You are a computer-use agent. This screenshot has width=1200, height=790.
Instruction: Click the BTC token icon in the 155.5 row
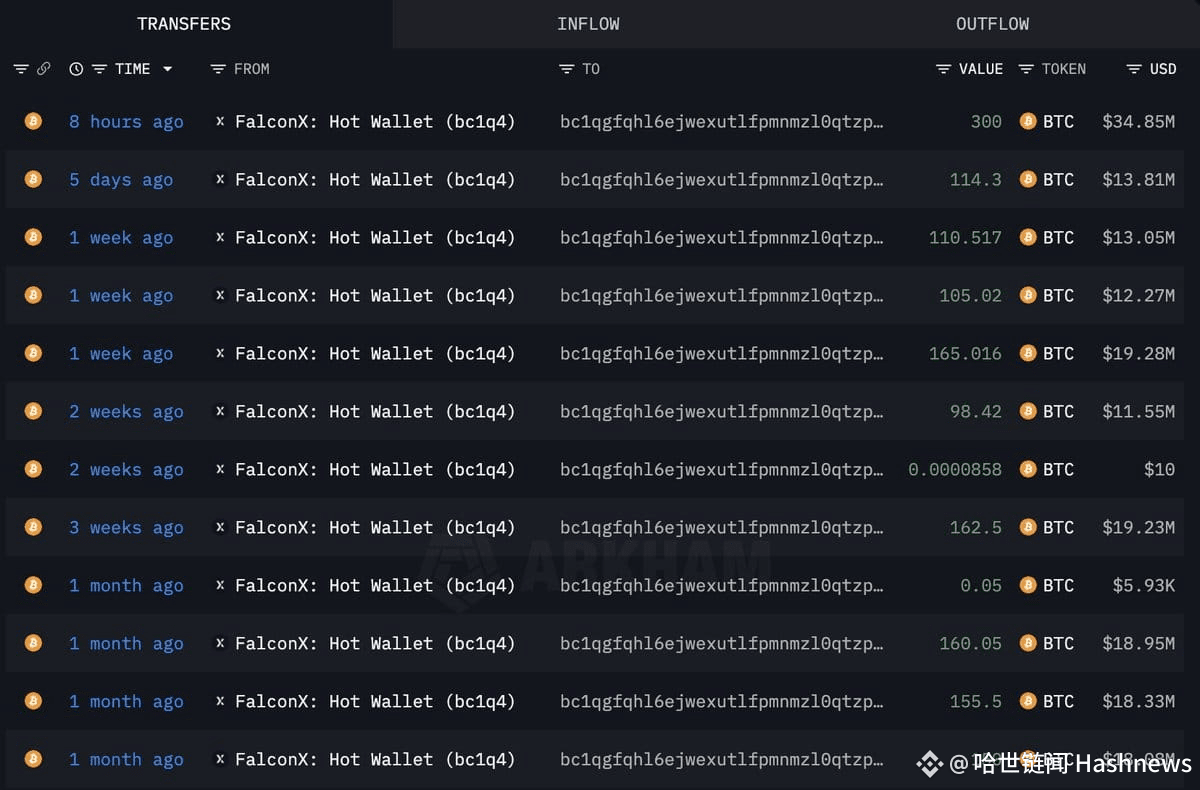point(1027,701)
